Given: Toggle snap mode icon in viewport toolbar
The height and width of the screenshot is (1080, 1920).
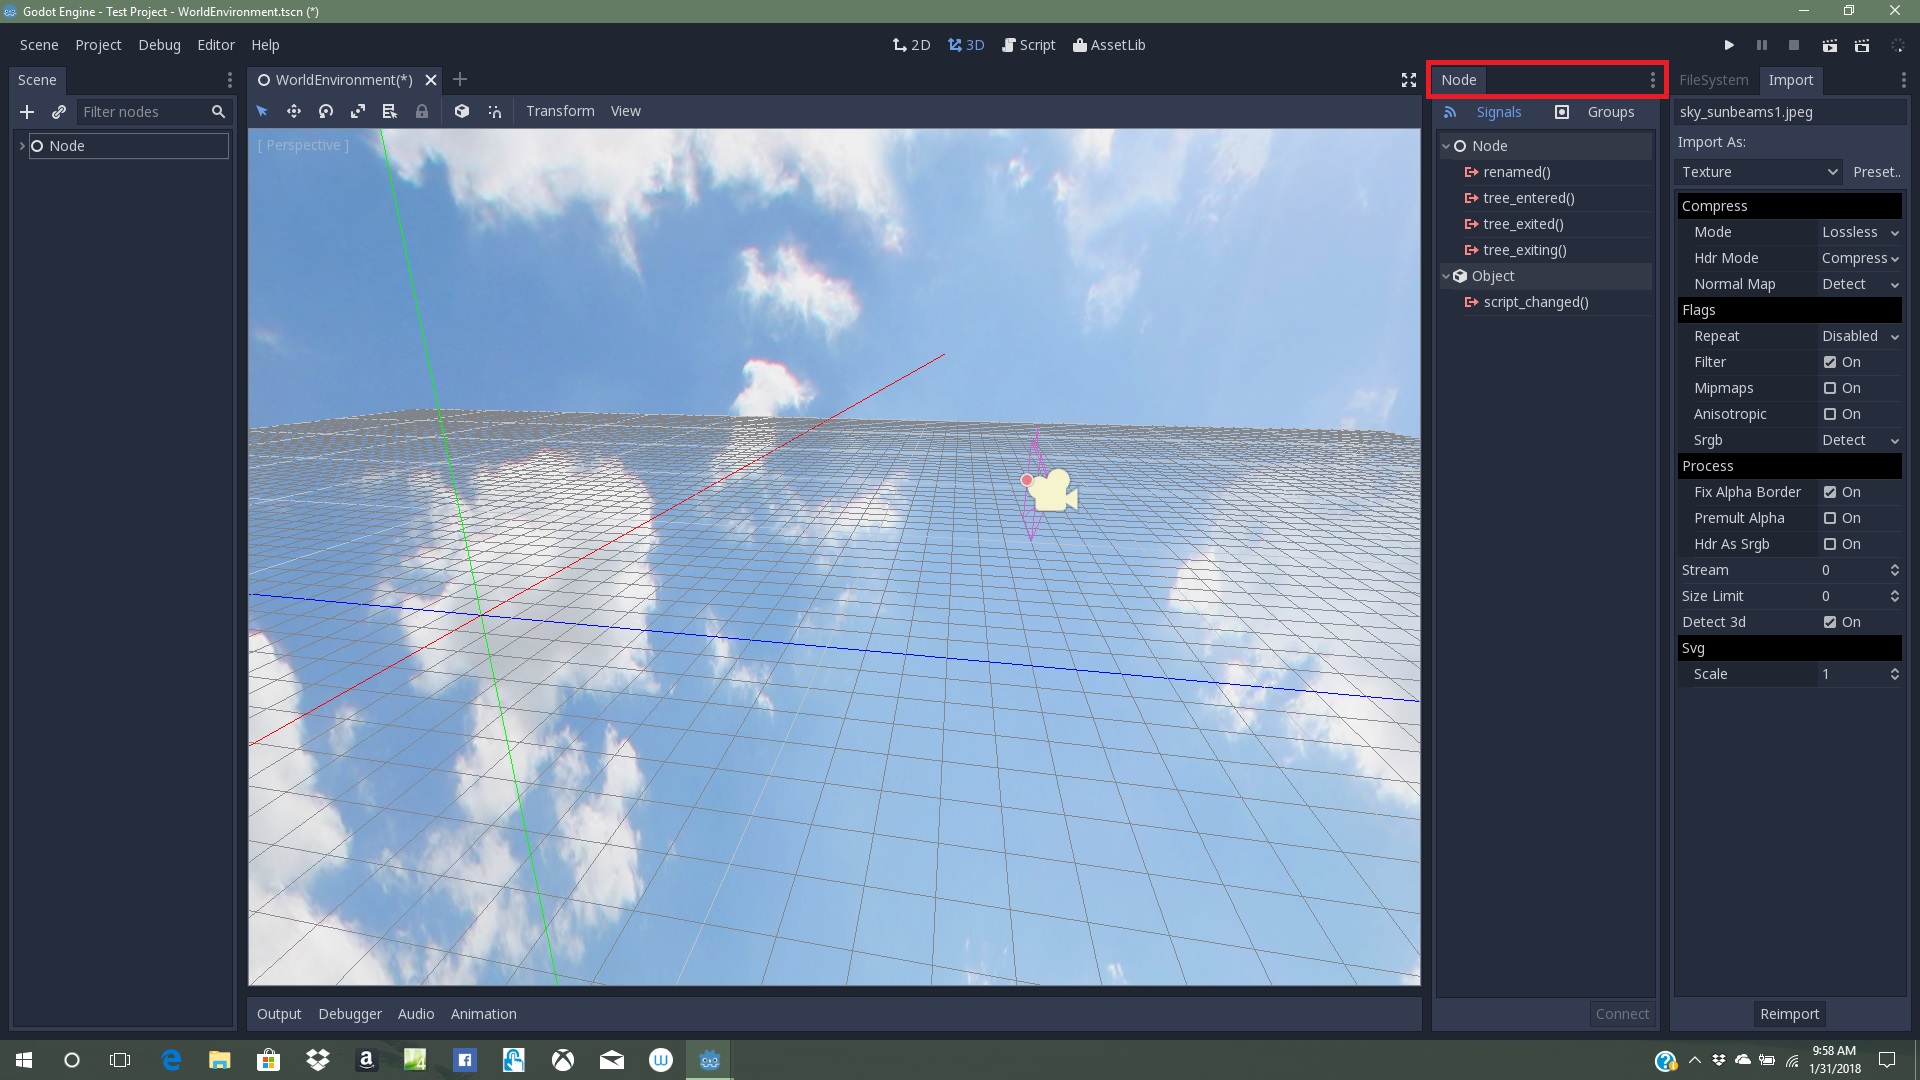Looking at the screenshot, I should 494,111.
